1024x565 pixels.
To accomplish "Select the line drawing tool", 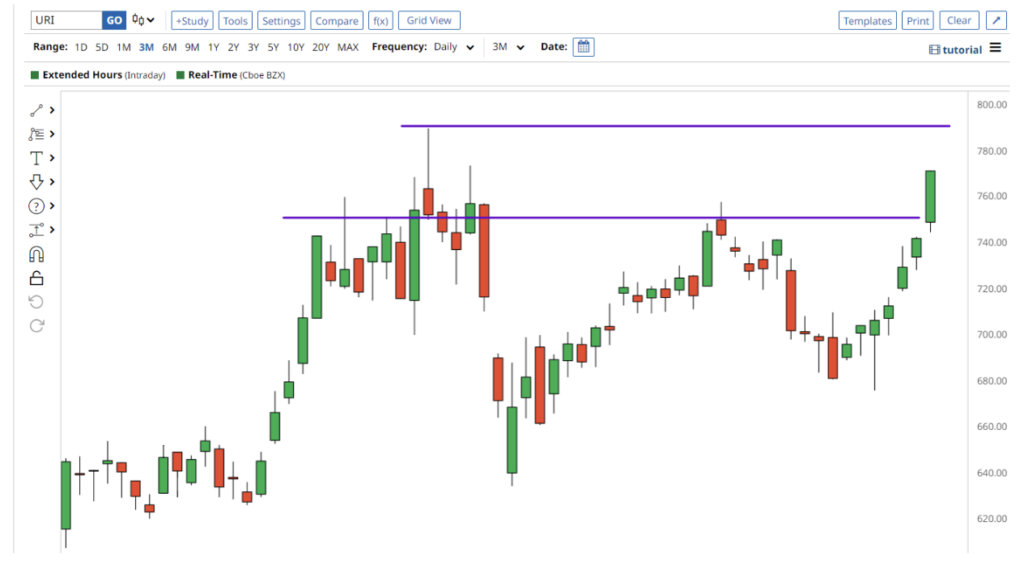I will click(36, 110).
